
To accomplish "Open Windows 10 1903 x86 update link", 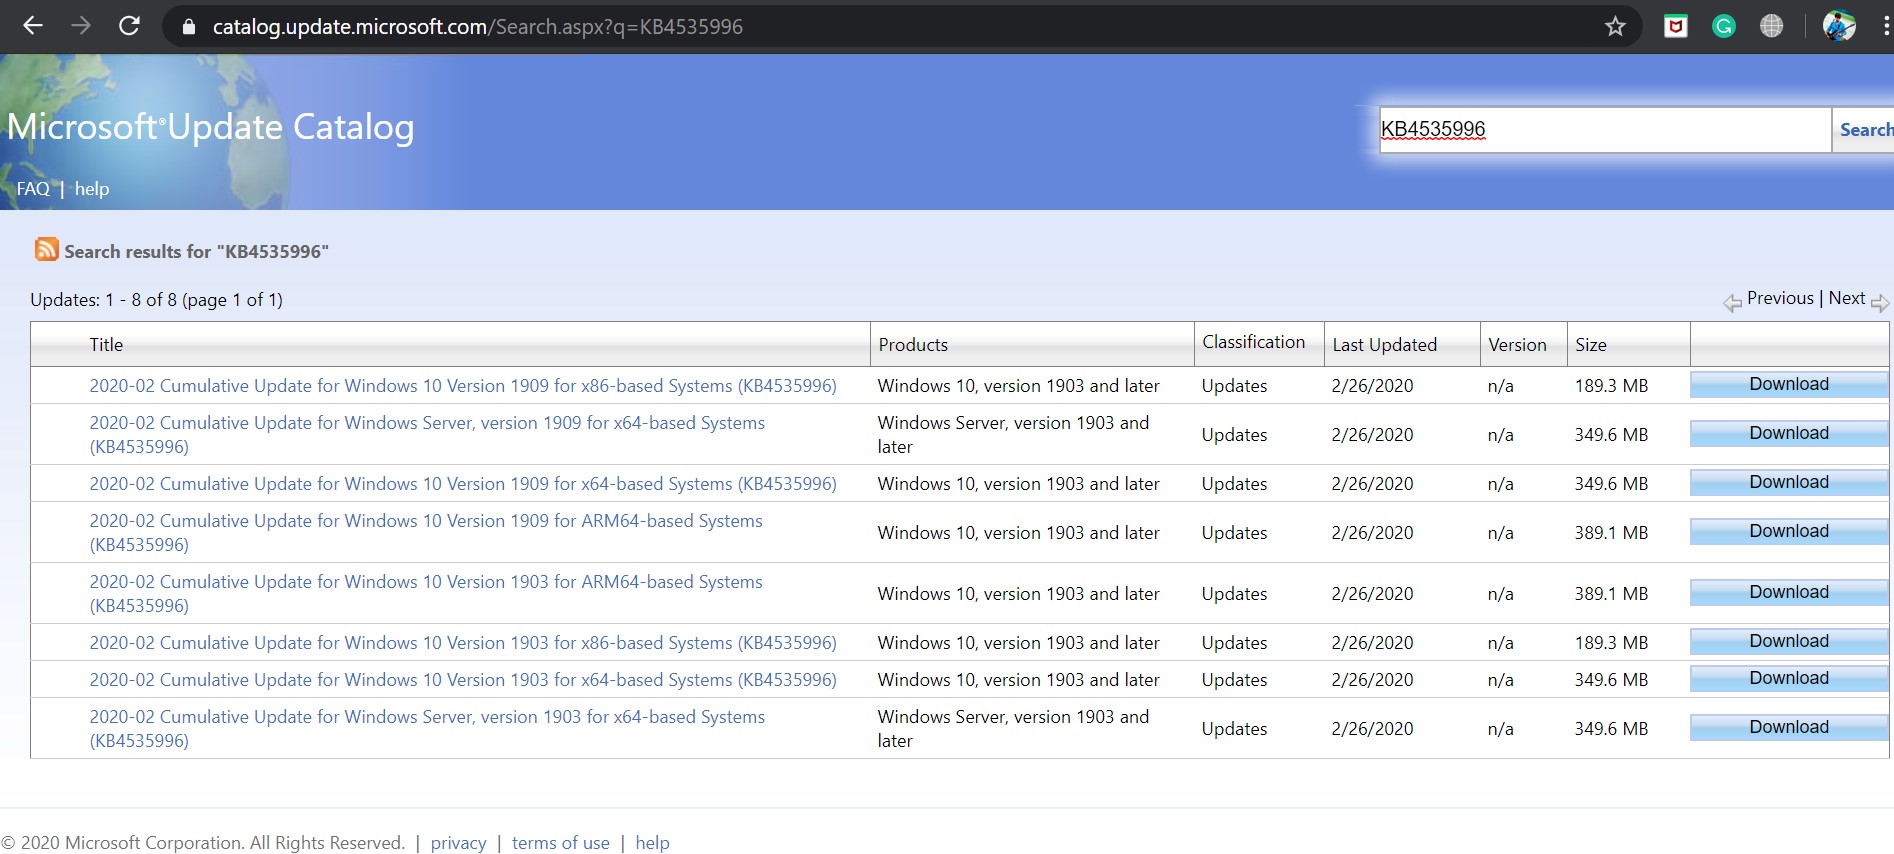I will tap(463, 643).
